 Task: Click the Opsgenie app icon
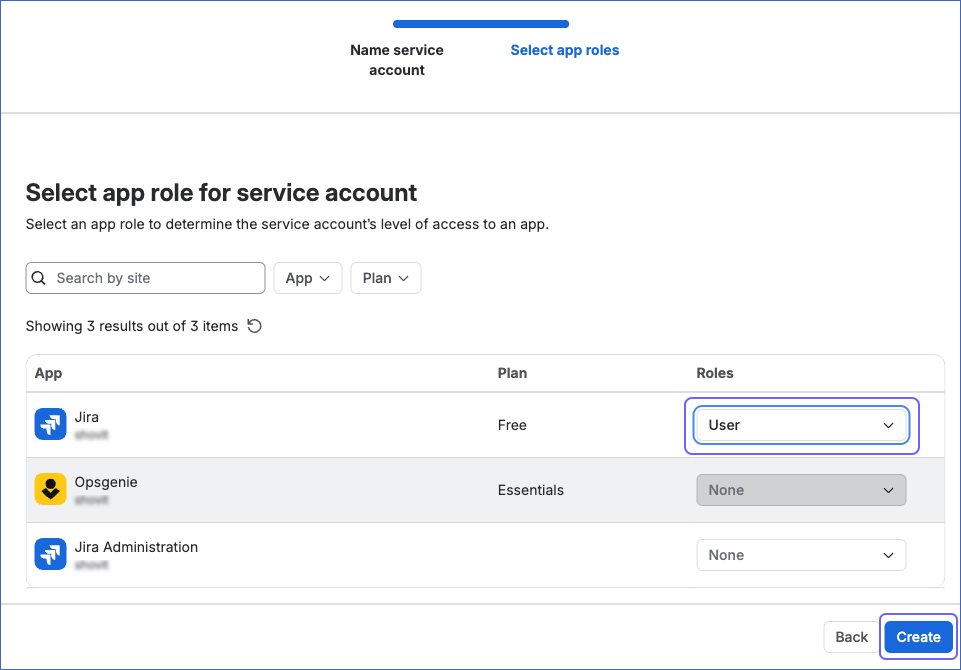point(50,489)
